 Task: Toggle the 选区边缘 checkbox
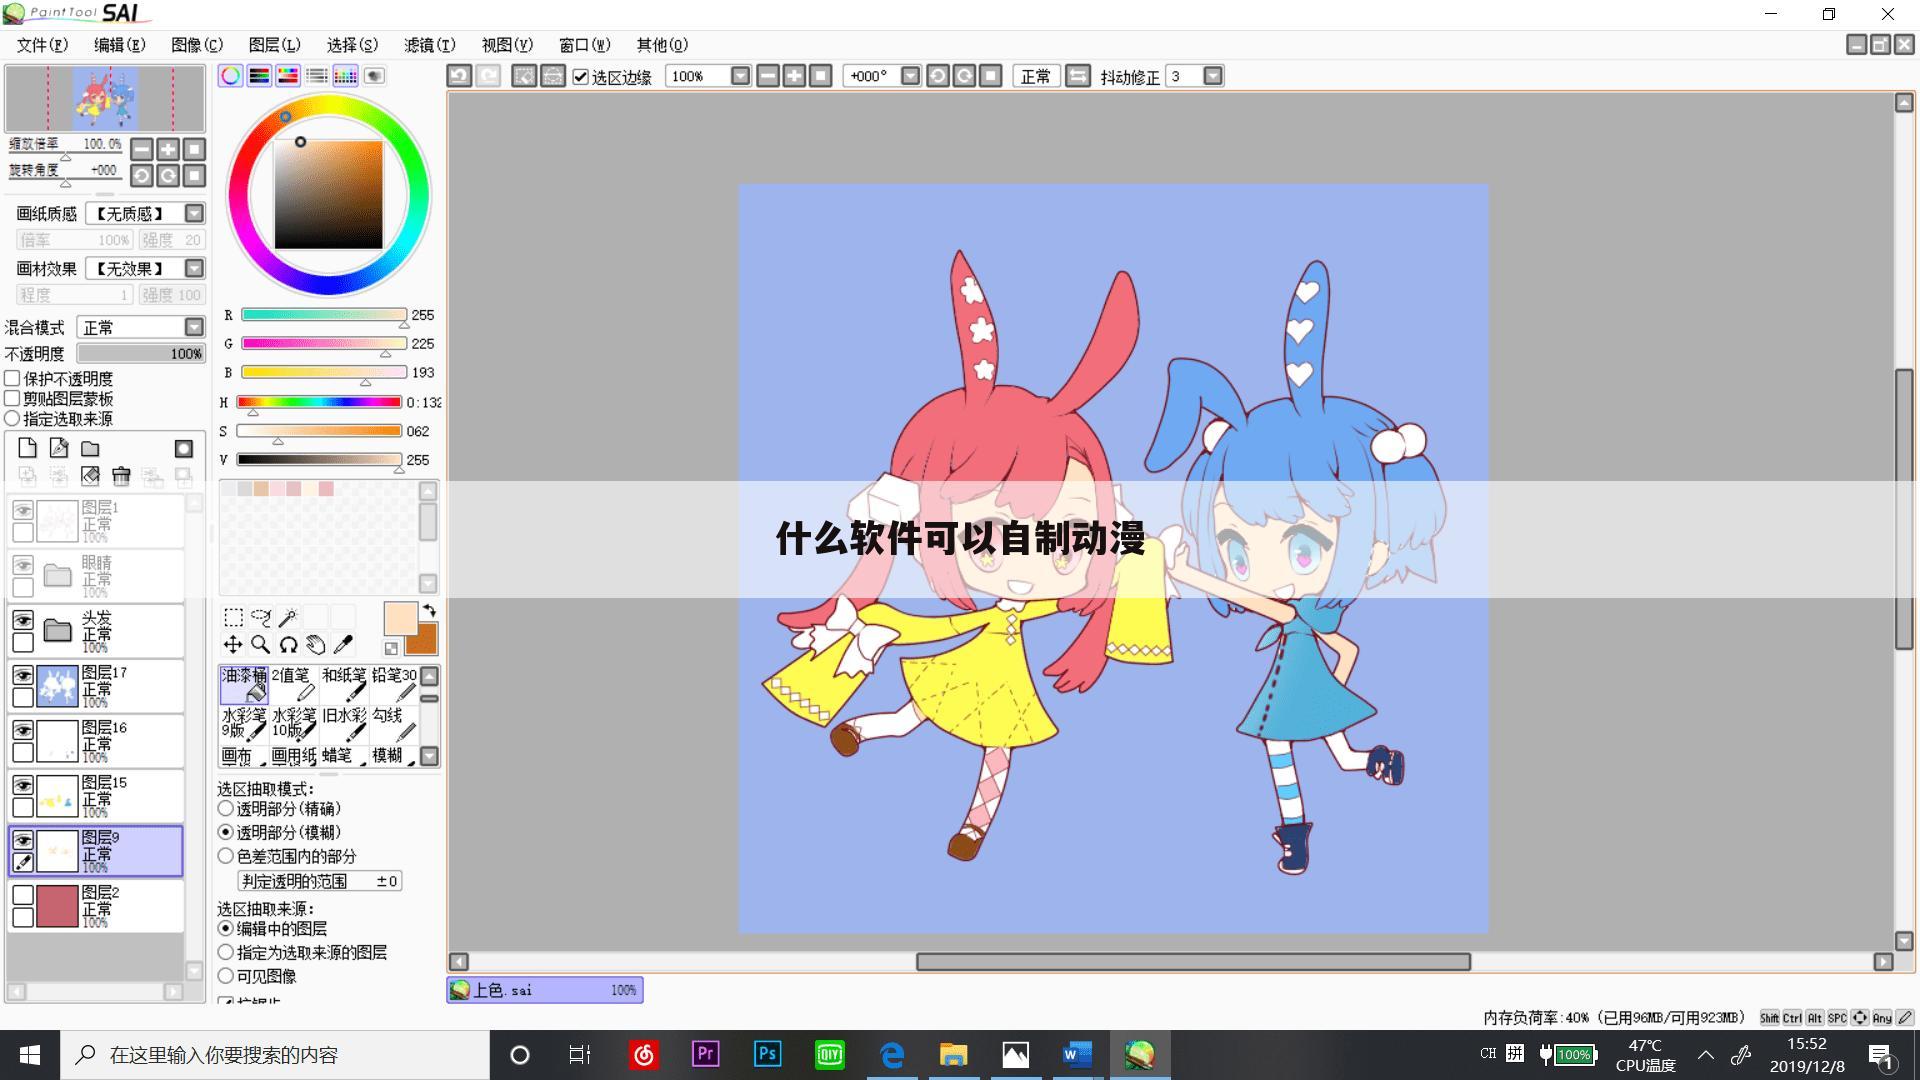click(580, 77)
